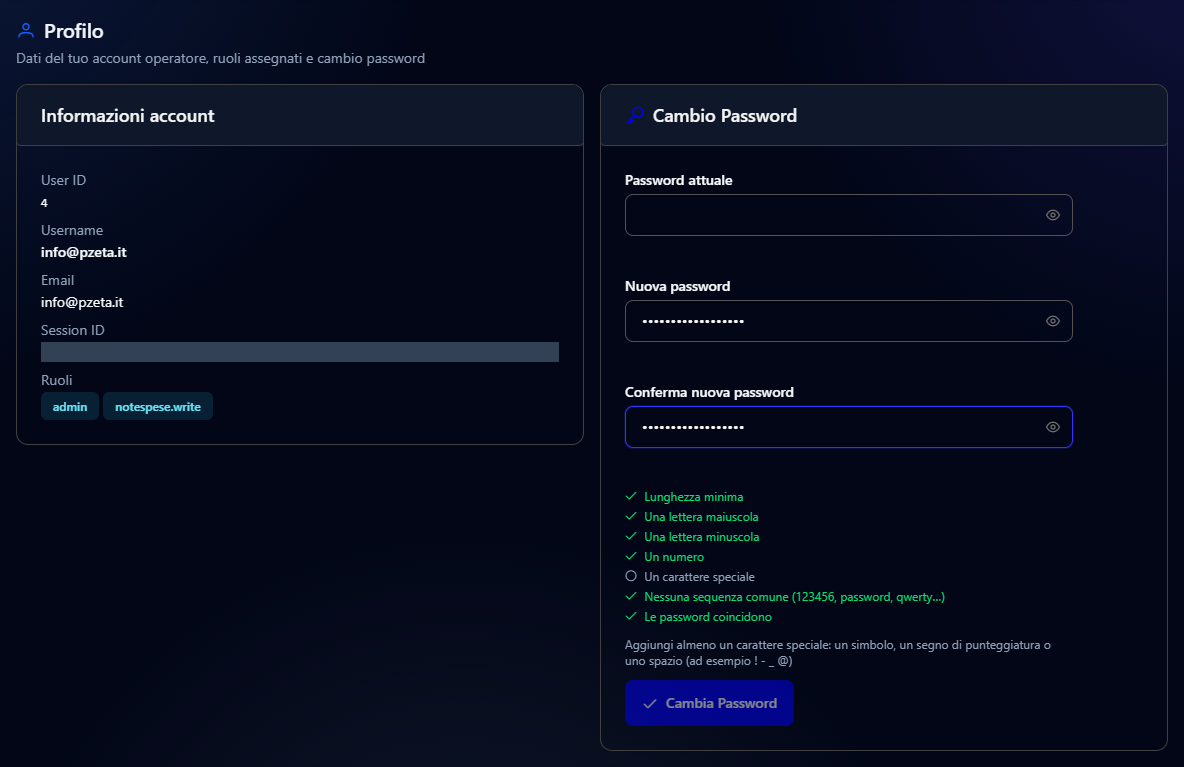Image resolution: width=1184 pixels, height=767 pixels.
Task: Click the Email value info@pzeta.it
Action: pyautogui.click(x=82, y=302)
